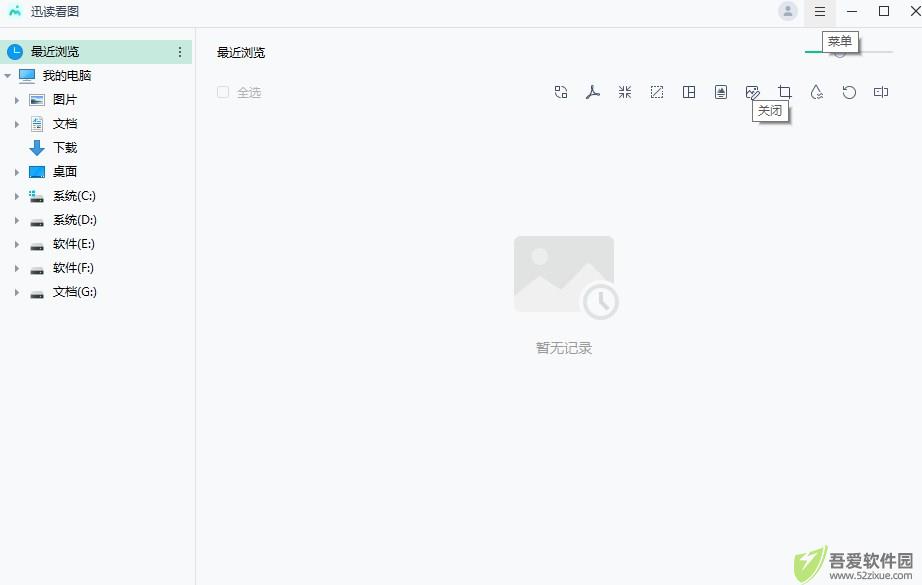922x585 pixels.
Task: Select 最近浏览 in the sidebar
Action: point(96,52)
